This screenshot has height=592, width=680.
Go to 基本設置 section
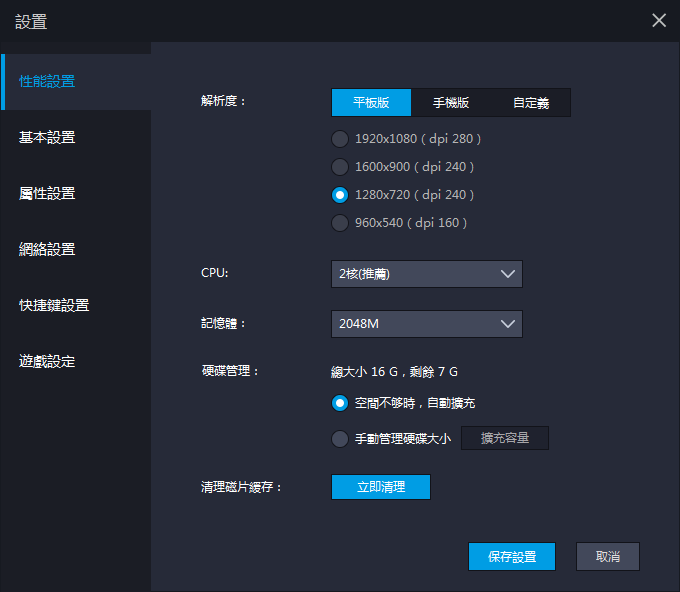(76, 138)
